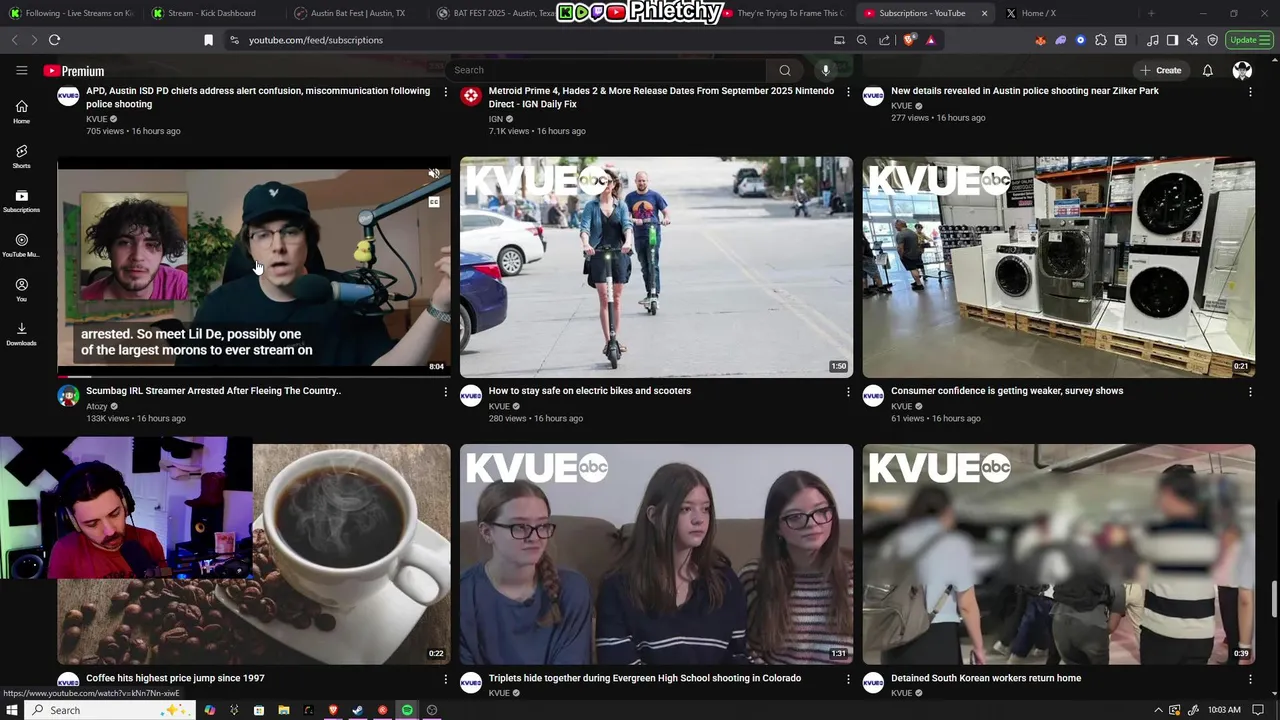Open options for Triplets Evergreen High video

click(x=848, y=679)
